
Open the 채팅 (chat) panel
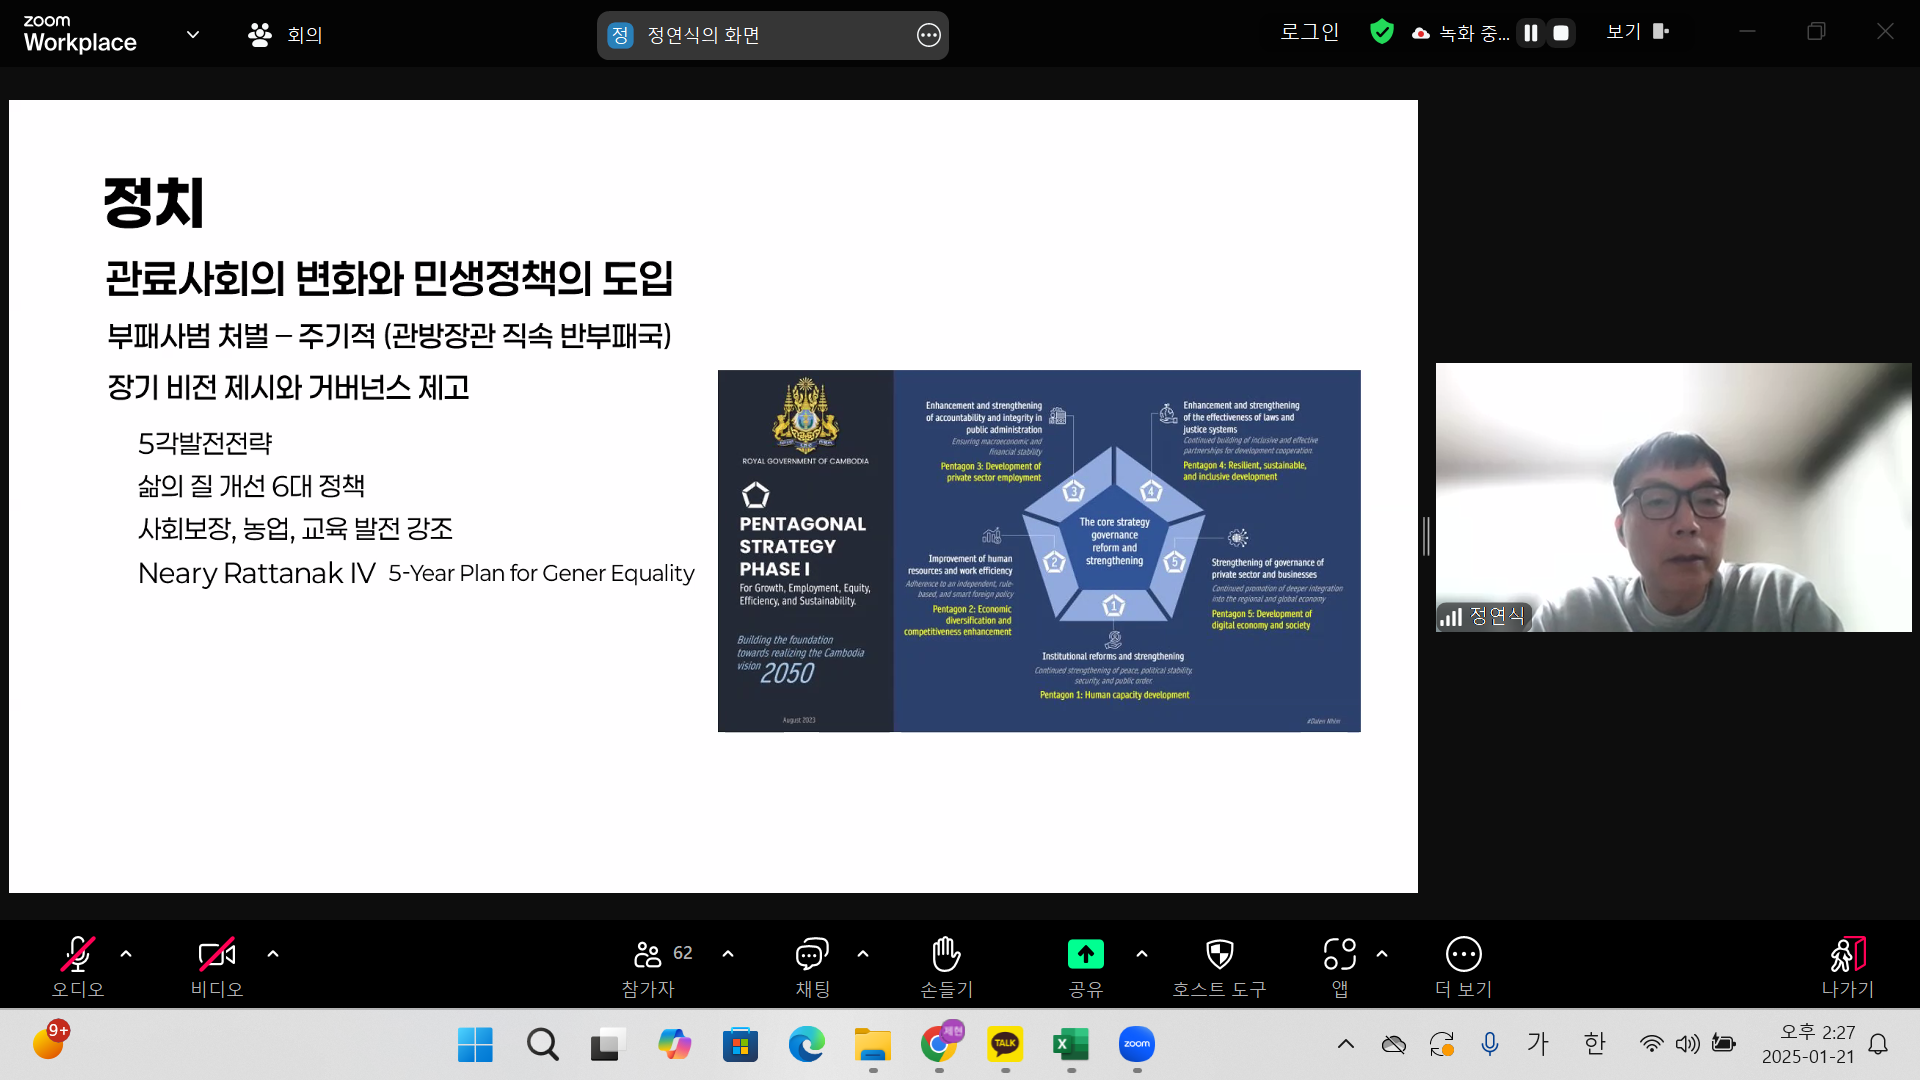pyautogui.click(x=811, y=963)
